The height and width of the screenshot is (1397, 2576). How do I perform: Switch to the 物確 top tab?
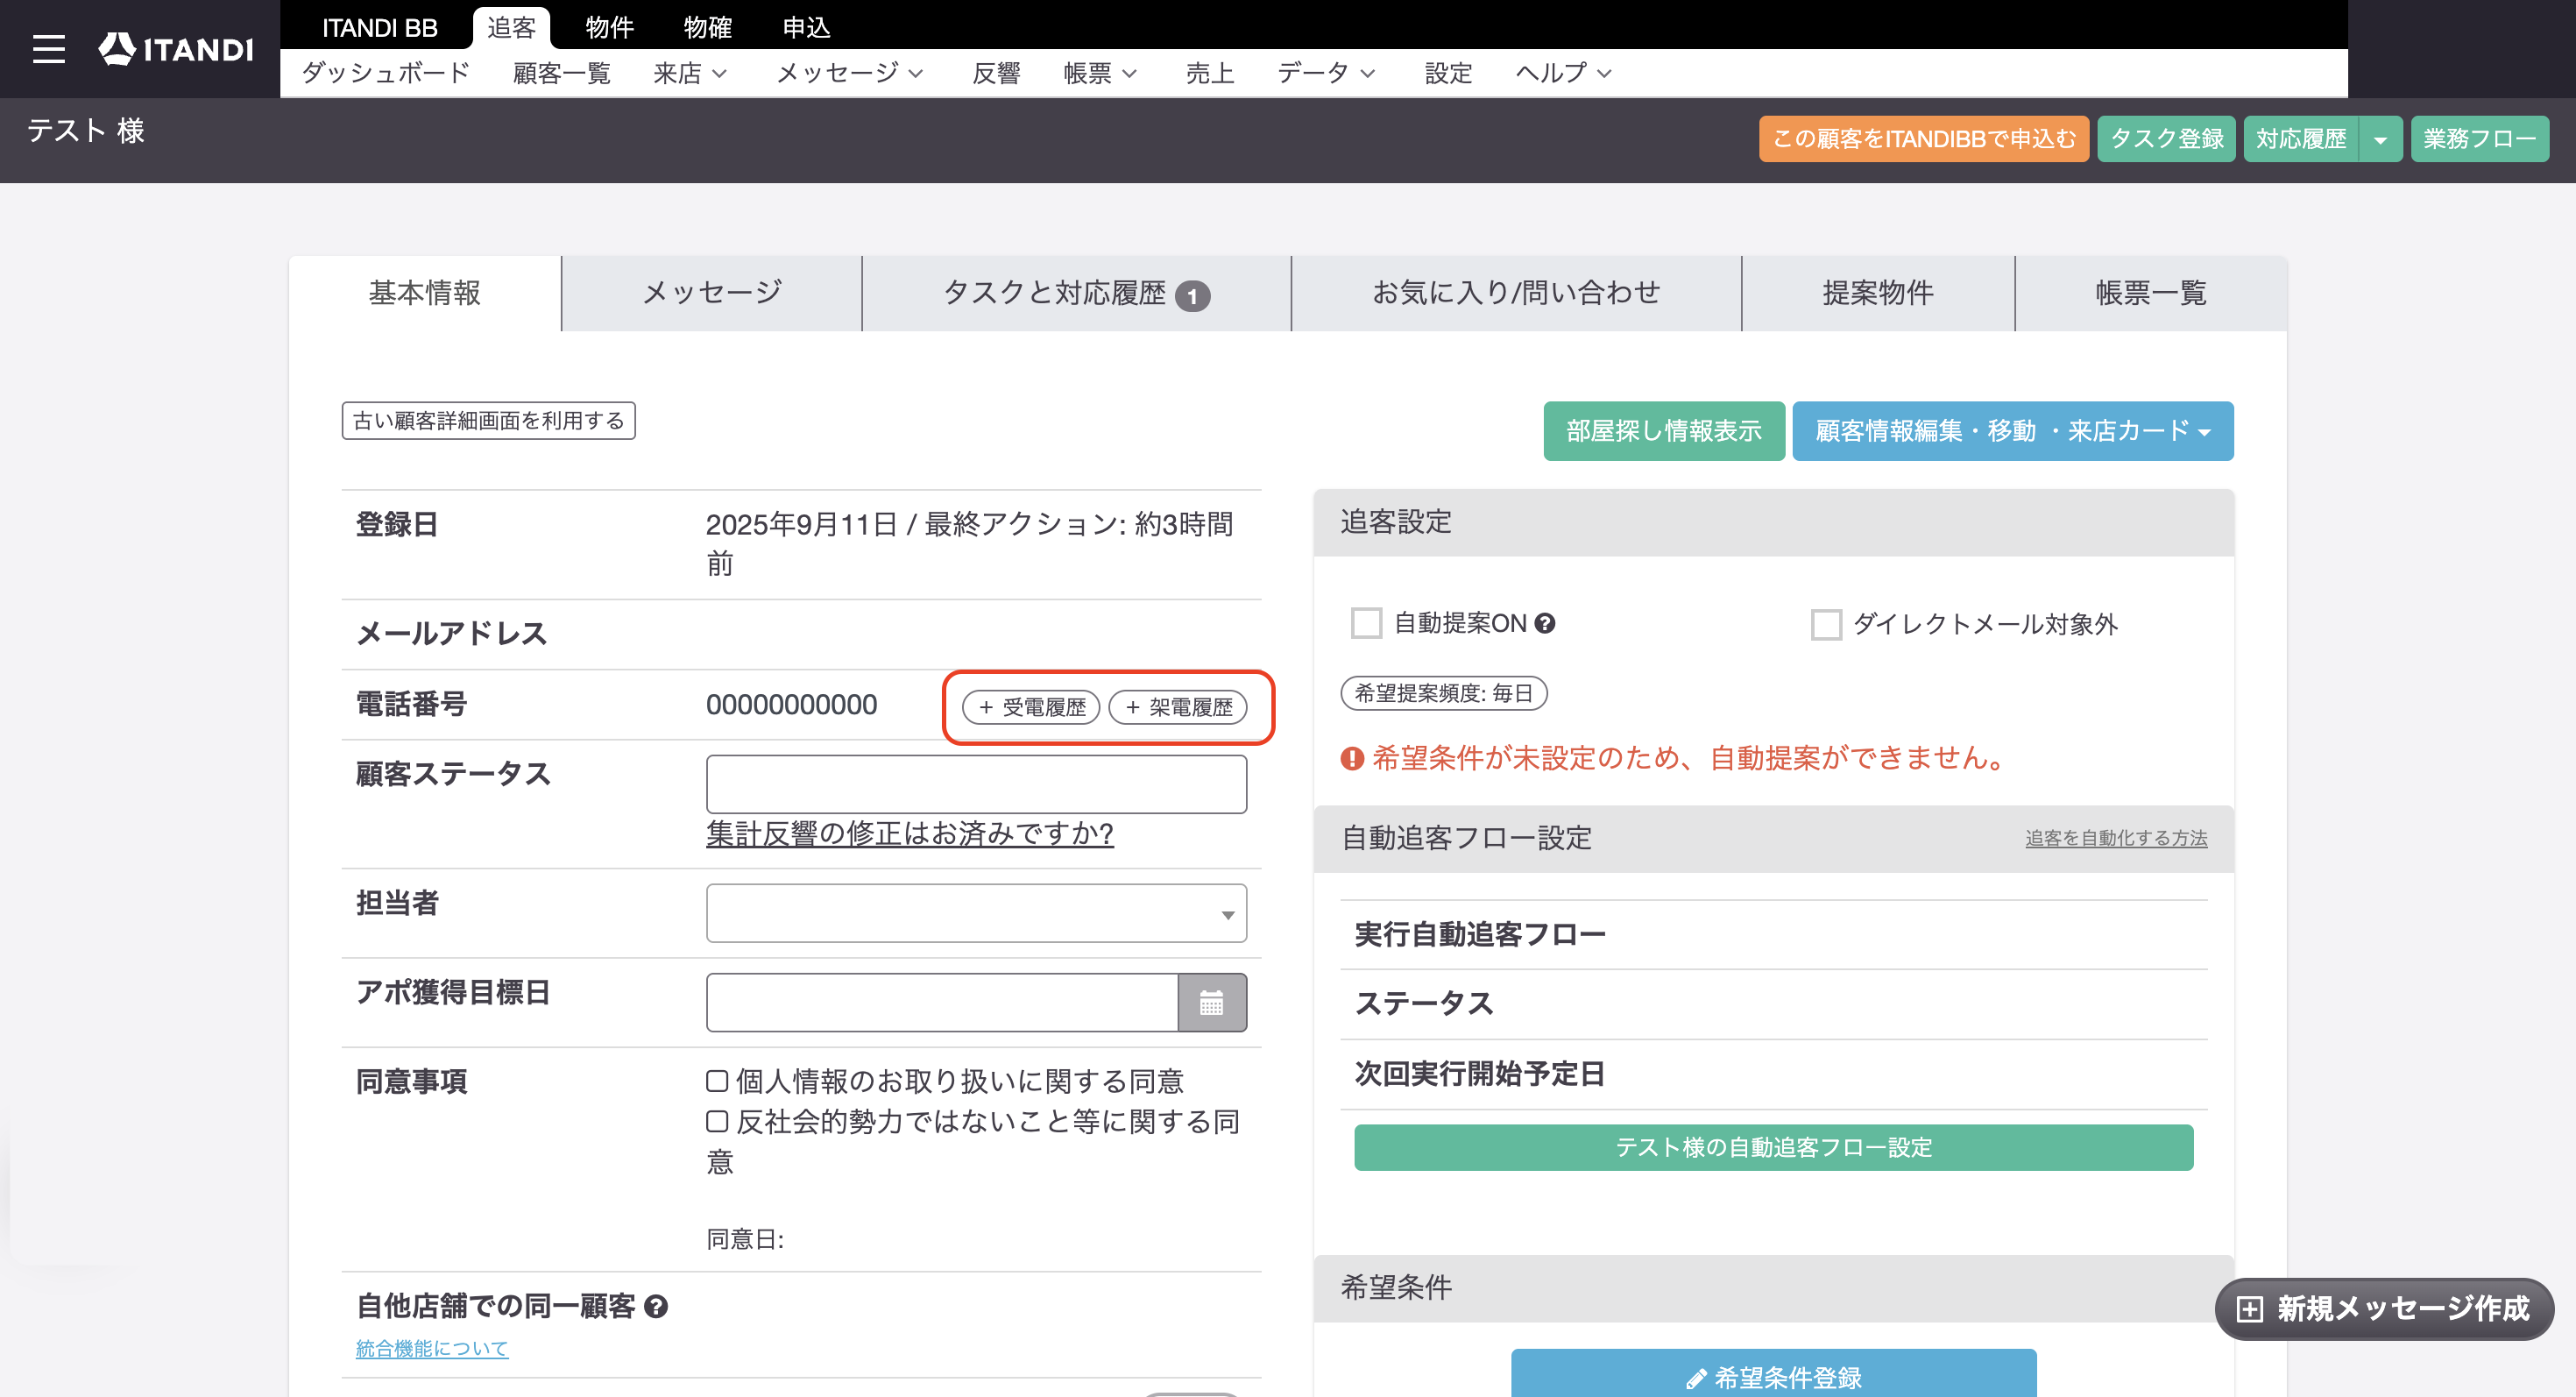707,27
